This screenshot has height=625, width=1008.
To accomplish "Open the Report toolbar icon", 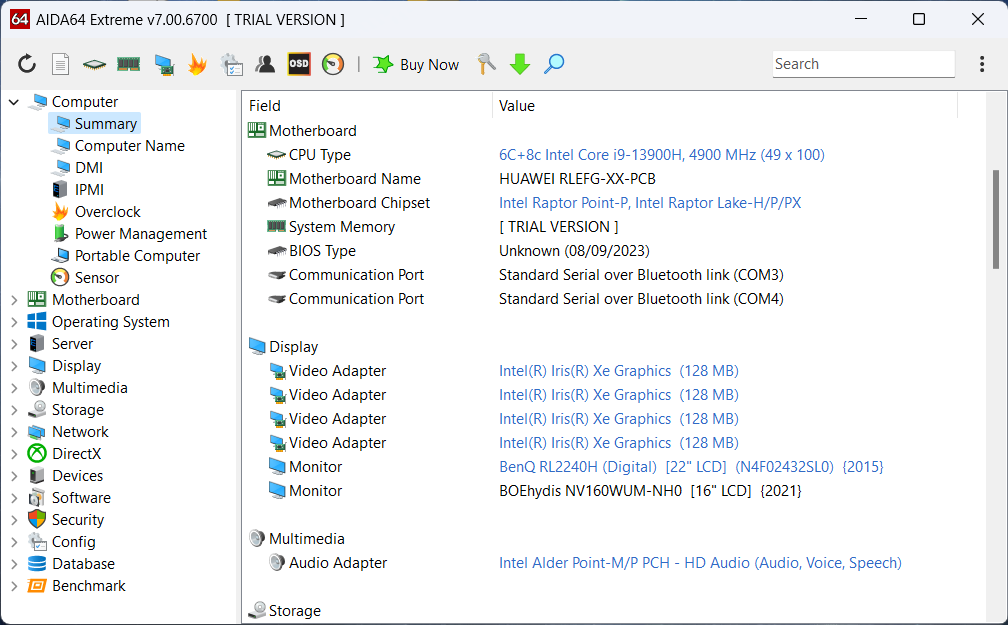I will coord(60,64).
